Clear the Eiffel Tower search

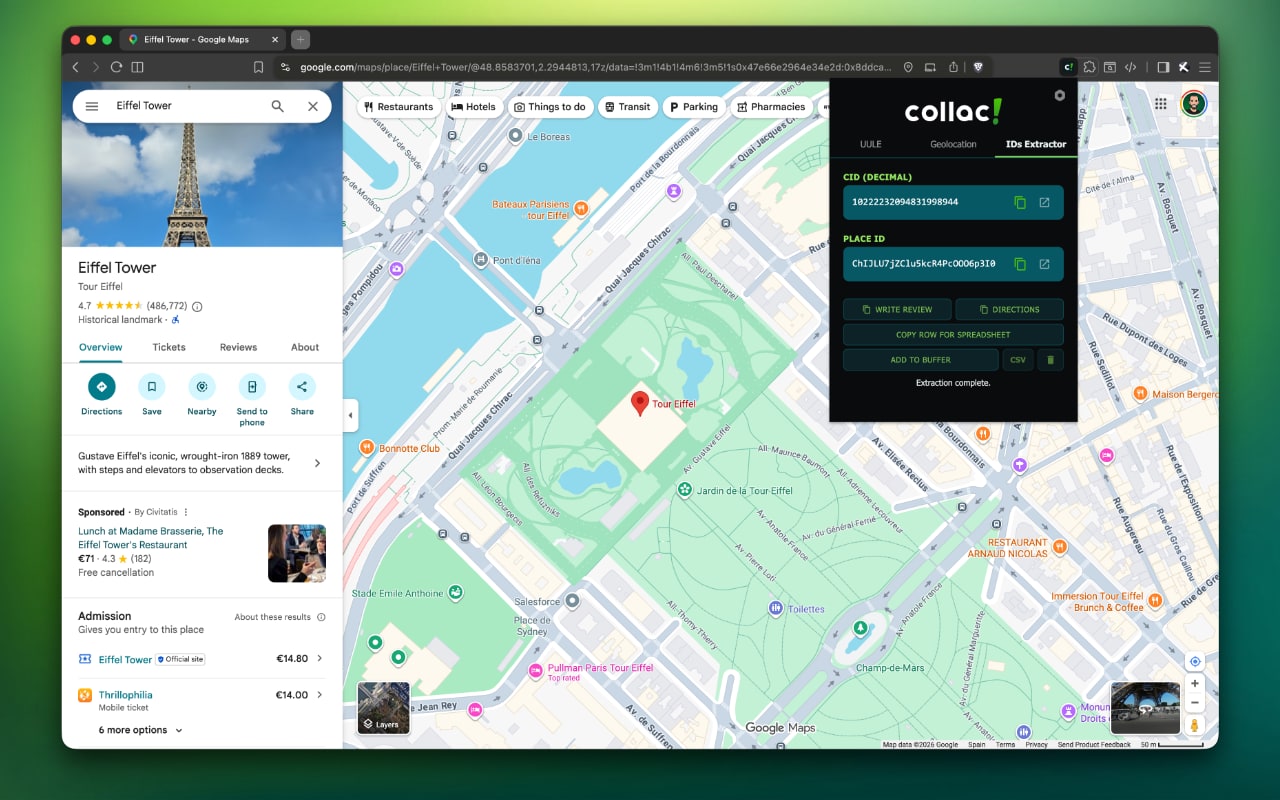(x=313, y=106)
